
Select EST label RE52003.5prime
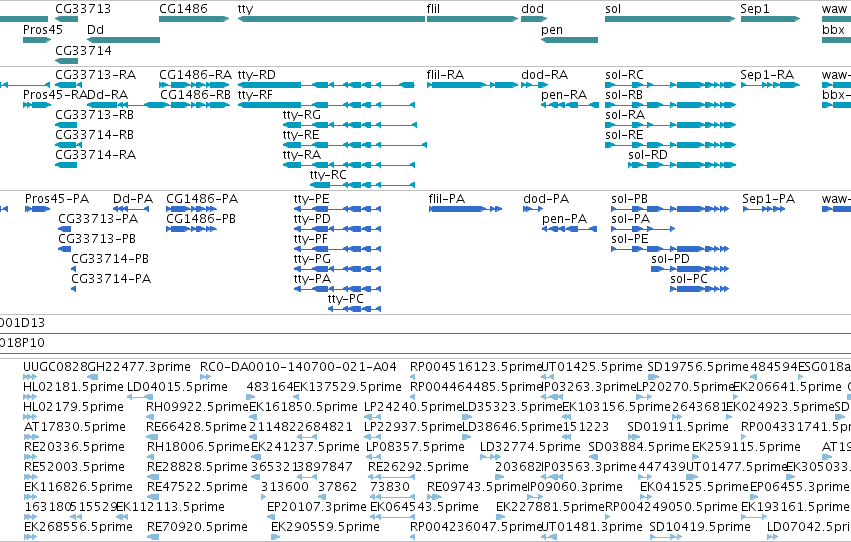pyautogui.click(x=74, y=467)
